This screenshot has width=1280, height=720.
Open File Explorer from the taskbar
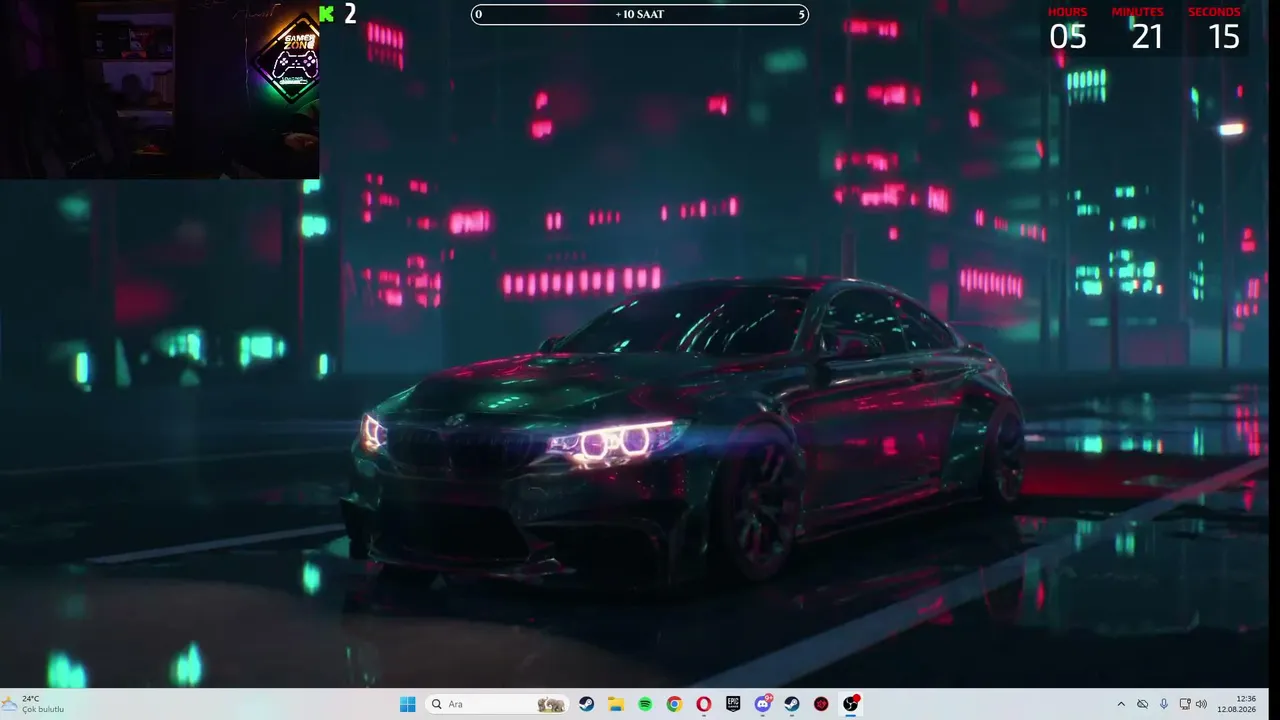click(616, 704)
